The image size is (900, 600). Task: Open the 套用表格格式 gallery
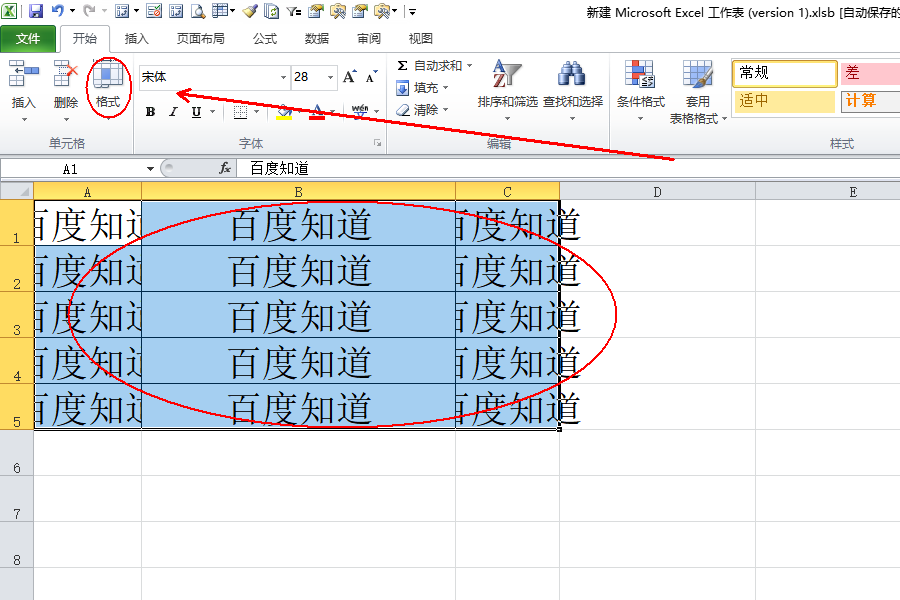698,92
